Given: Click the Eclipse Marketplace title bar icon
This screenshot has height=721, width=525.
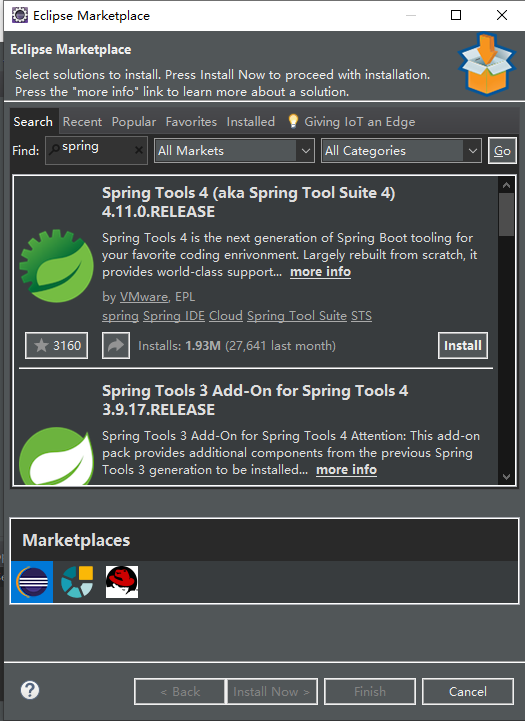Looking at the screenshot, I should pyautogui.click(x=20, y=15).
